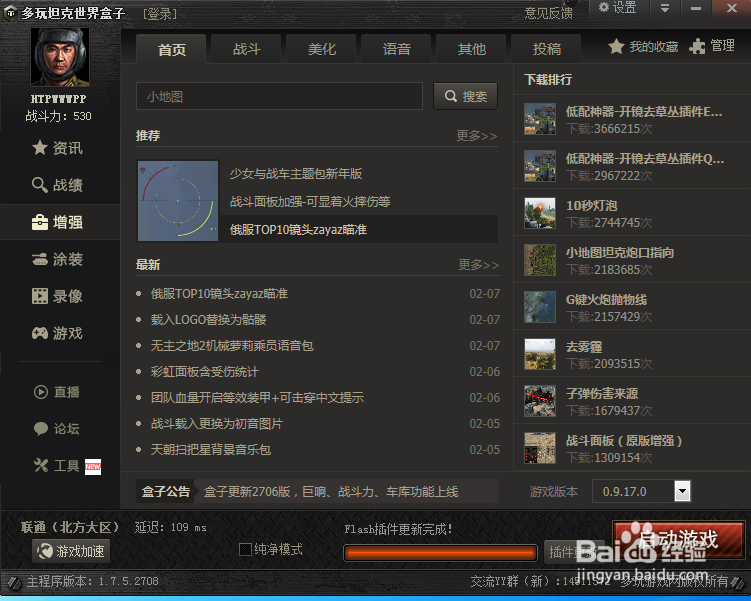
Task: Click the 战斗力: 530 rating text
Action: [x=58, y=116]
